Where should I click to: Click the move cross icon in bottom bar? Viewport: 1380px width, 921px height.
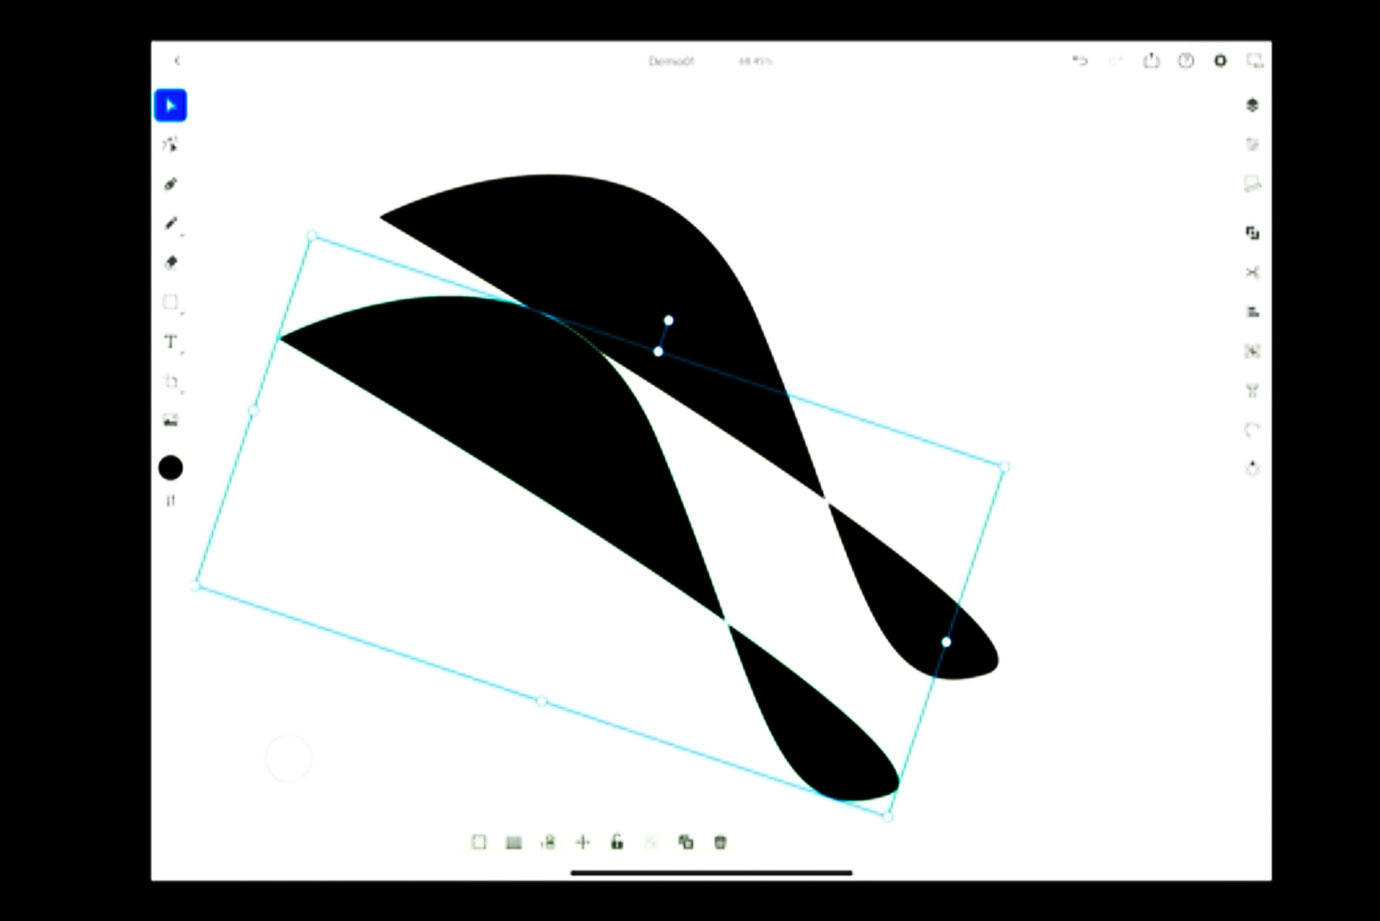(583, 842)
